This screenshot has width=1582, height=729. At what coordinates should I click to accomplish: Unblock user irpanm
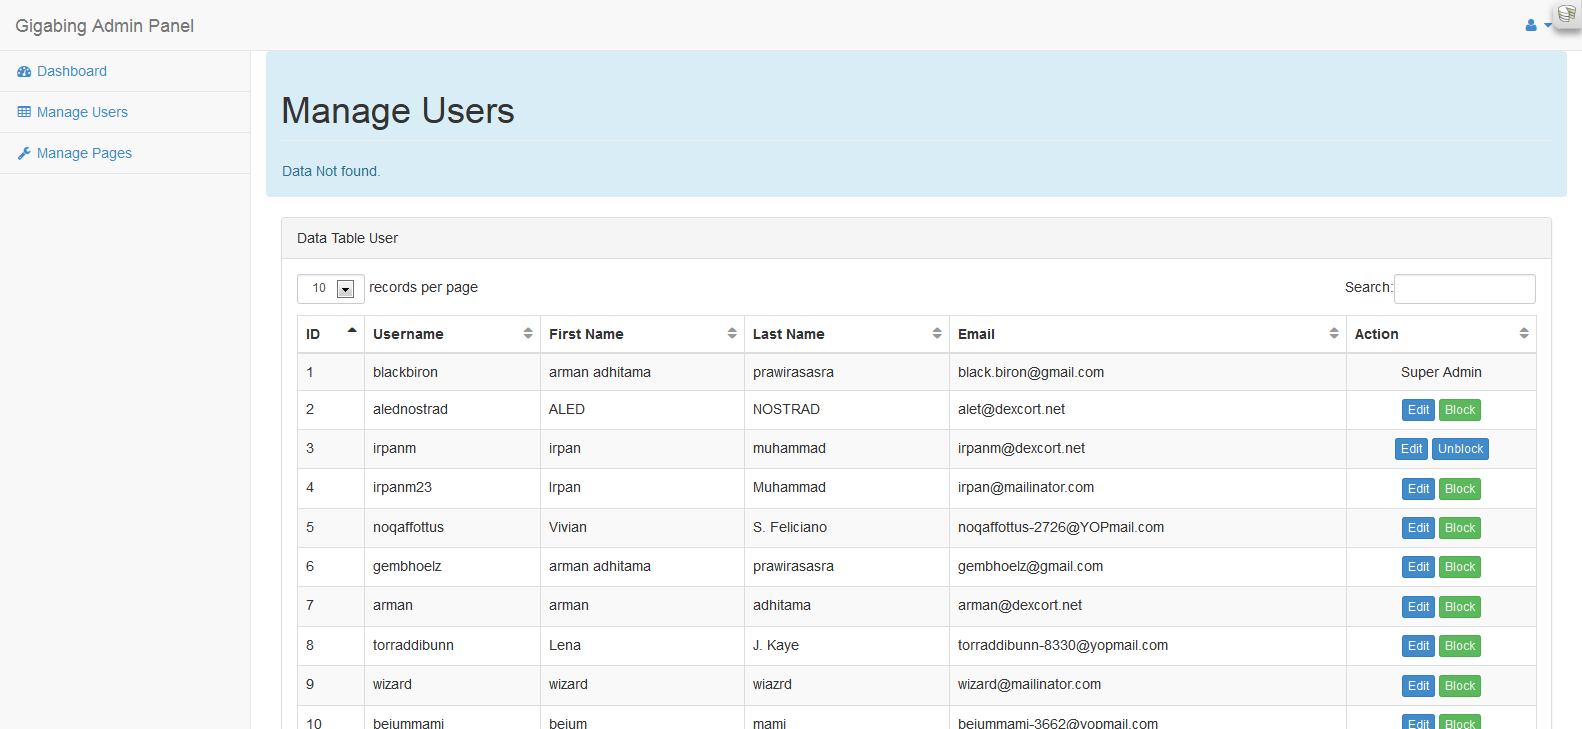tap(1460, 449)
